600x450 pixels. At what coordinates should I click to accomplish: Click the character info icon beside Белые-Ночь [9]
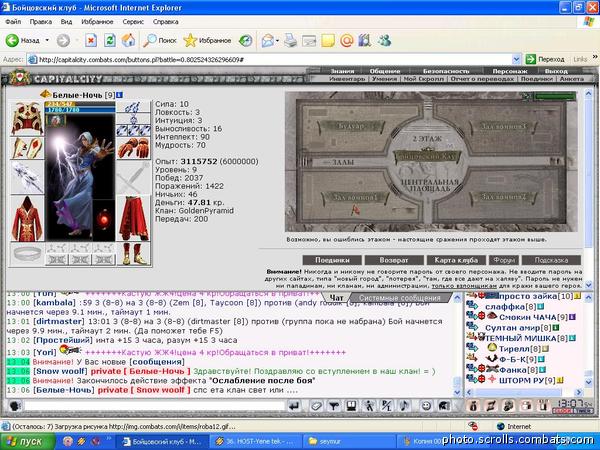coord(119,95)
